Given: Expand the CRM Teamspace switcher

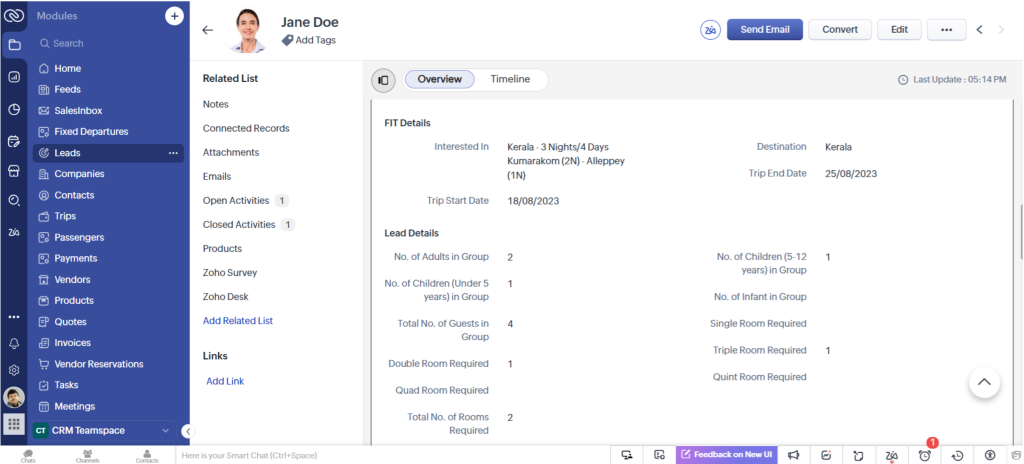Looking at the screenshot, I should click(x=165, y=430).
